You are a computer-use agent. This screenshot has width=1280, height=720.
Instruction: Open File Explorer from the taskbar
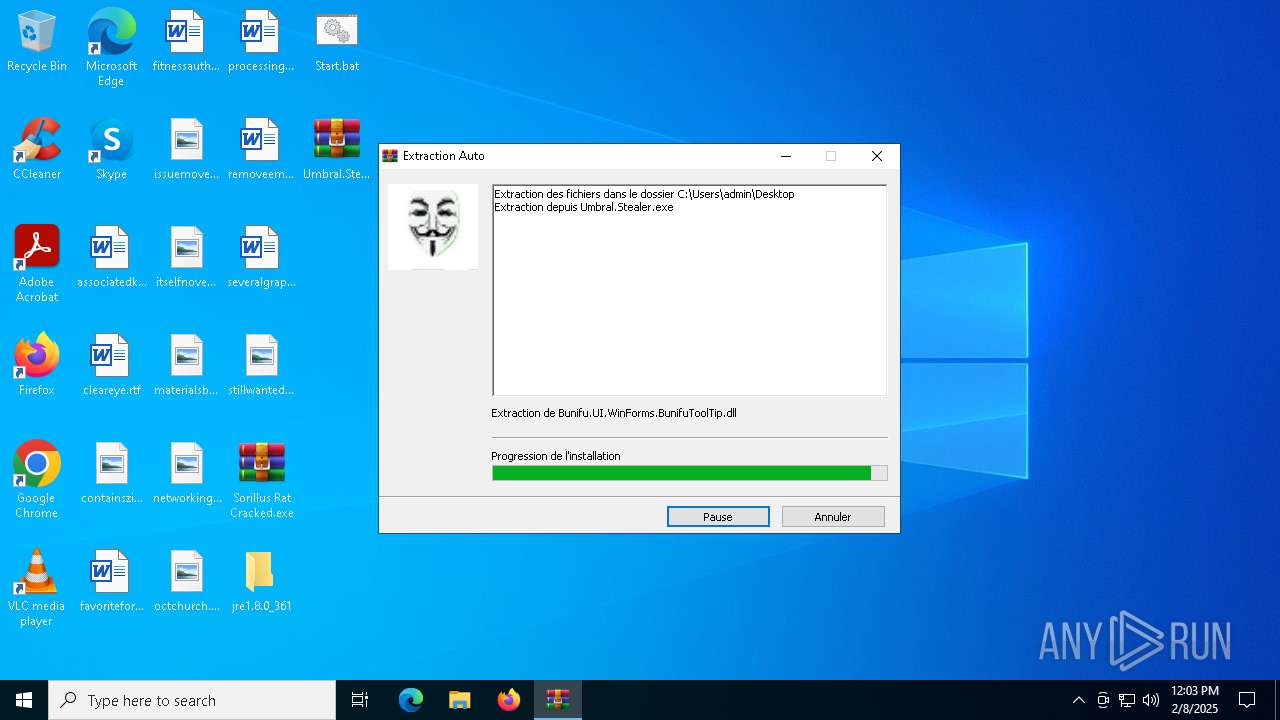tap(459, 700)
